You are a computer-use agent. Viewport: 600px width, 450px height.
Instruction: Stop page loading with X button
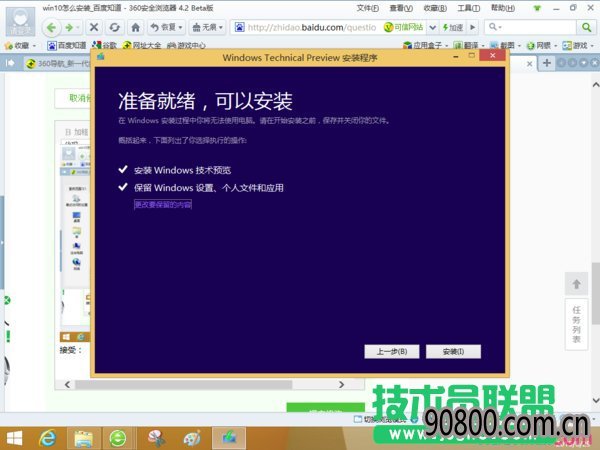point(94,27)
